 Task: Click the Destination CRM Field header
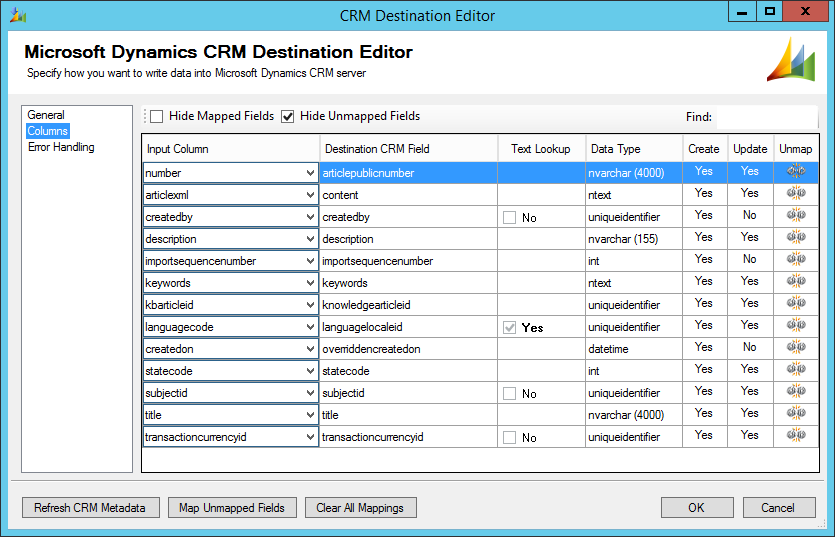408,149
